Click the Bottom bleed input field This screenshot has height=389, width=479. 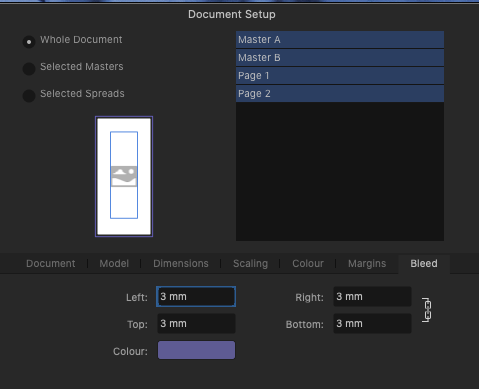(x=372, y=324)
